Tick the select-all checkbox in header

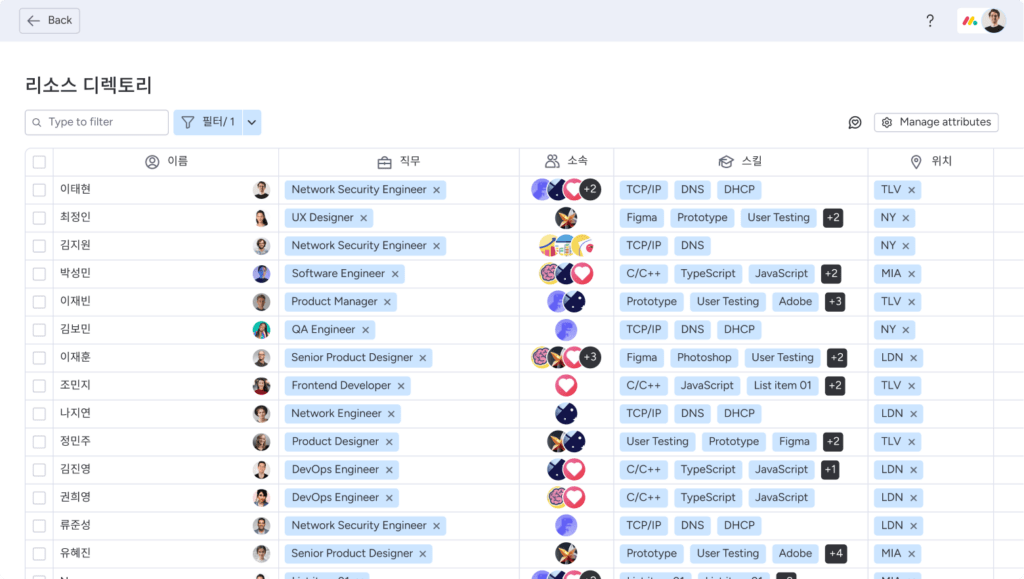coord(39,162)
